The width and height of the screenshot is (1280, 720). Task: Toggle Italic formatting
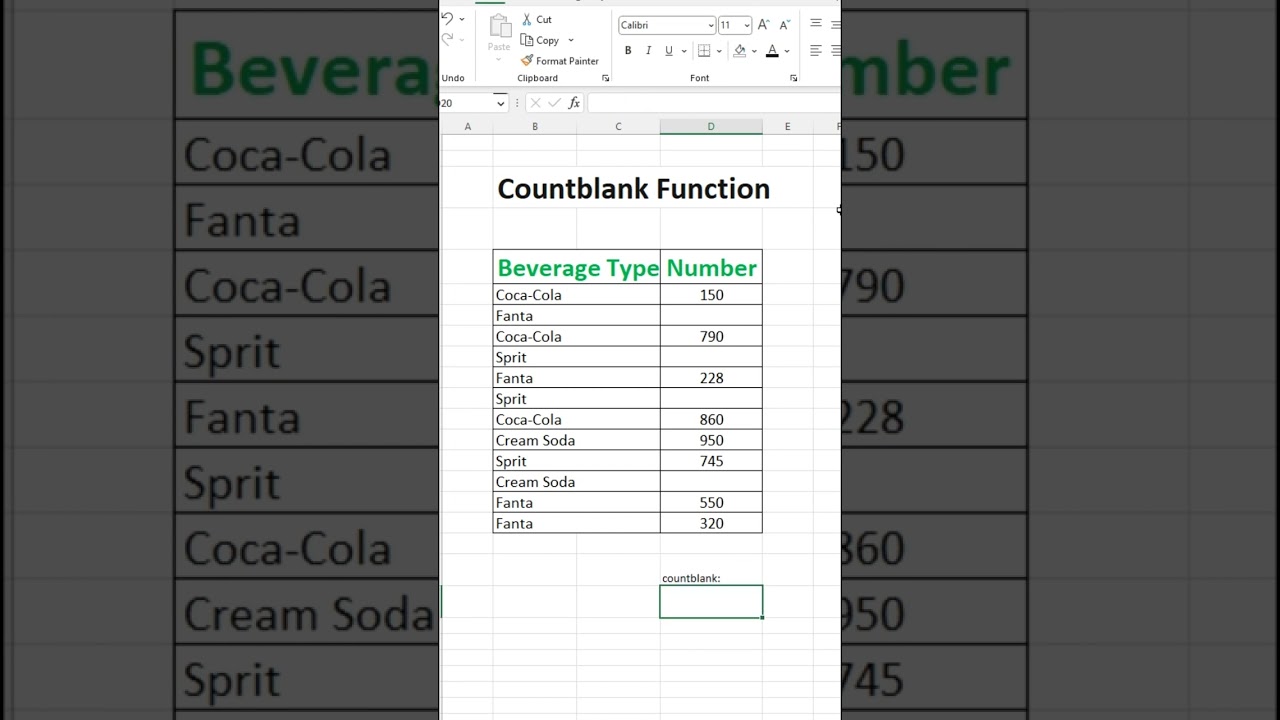point(648,51)
